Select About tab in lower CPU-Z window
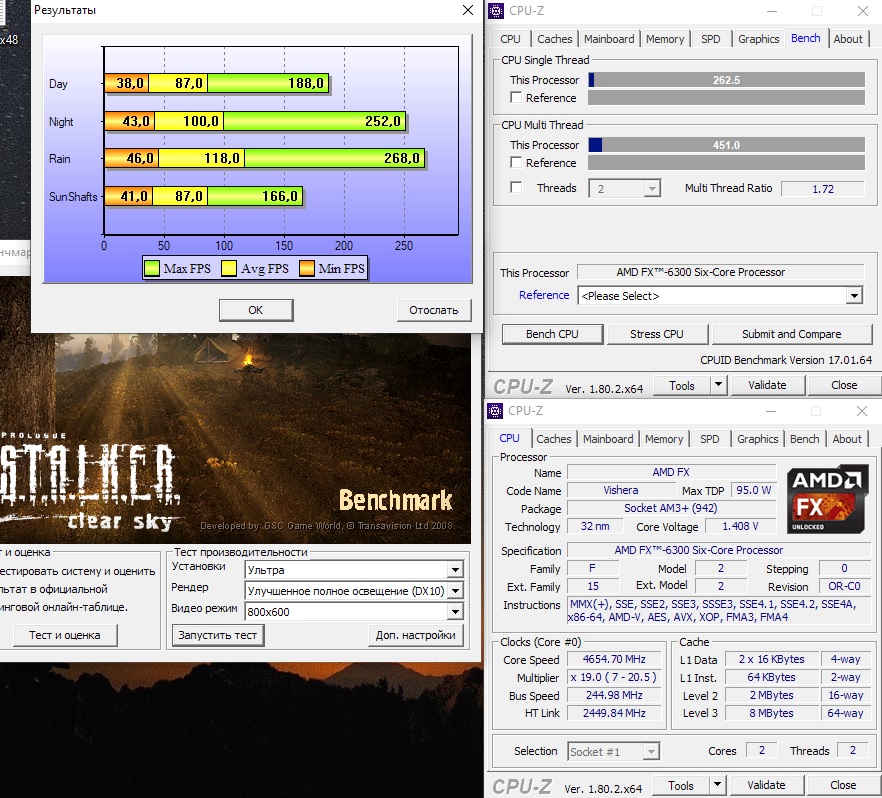Image resolution: width=882 pixels, height=798 pixels. [847, 439]
